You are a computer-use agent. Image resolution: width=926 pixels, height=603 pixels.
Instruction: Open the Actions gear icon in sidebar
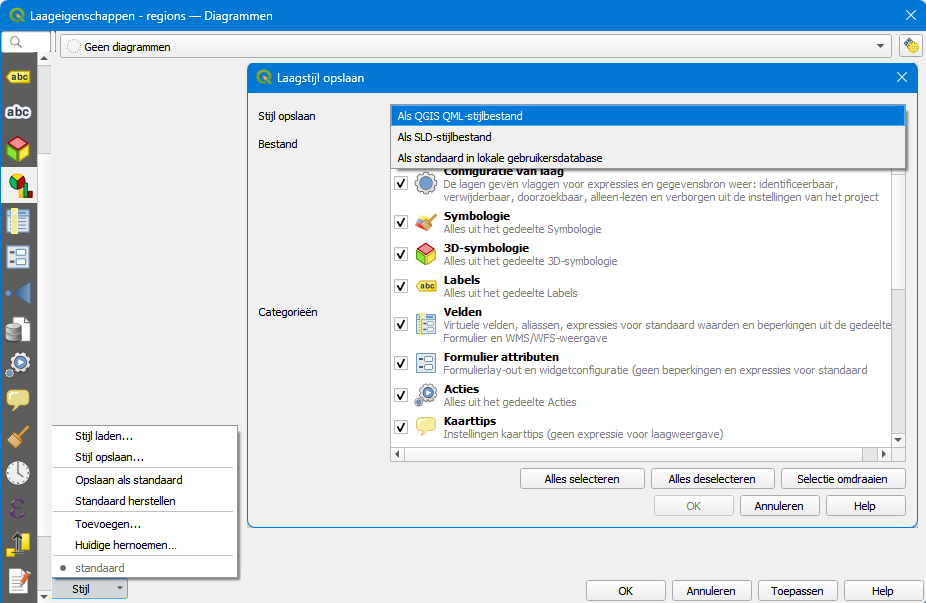[18, 364]
